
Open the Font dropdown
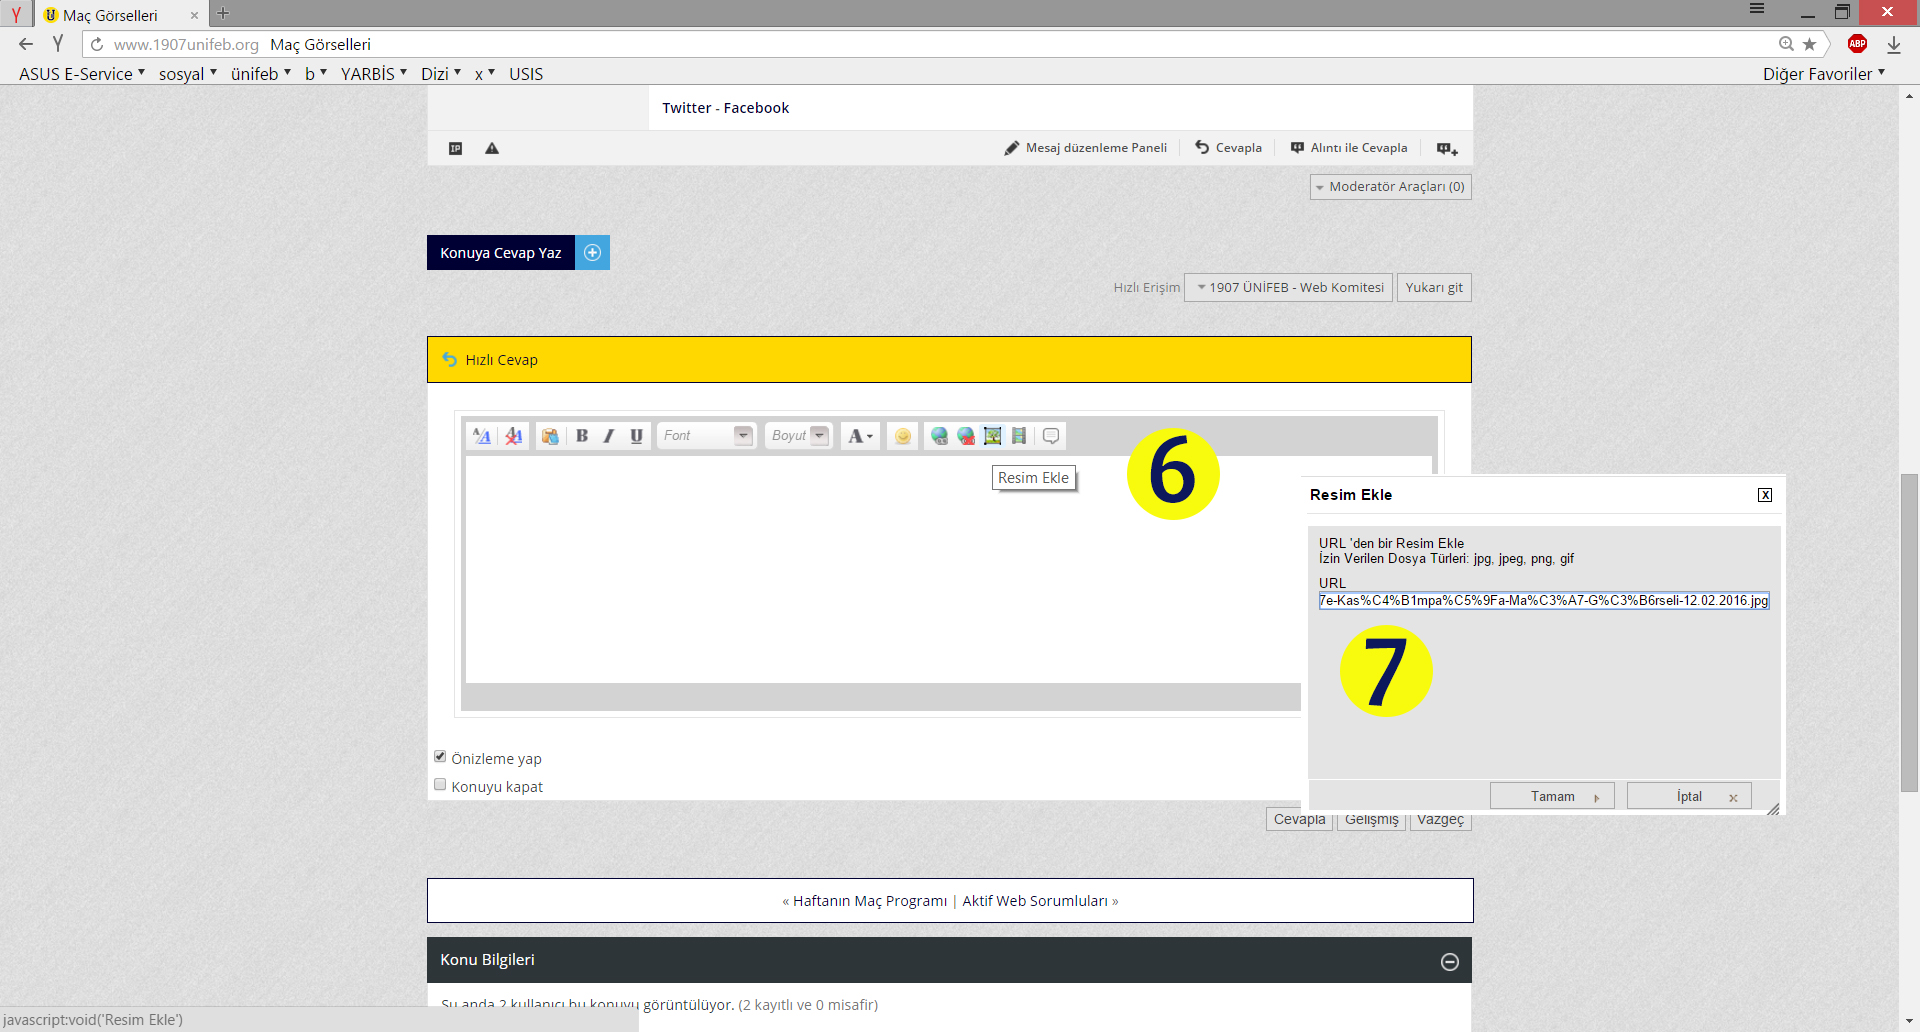[x=706, y=436]
